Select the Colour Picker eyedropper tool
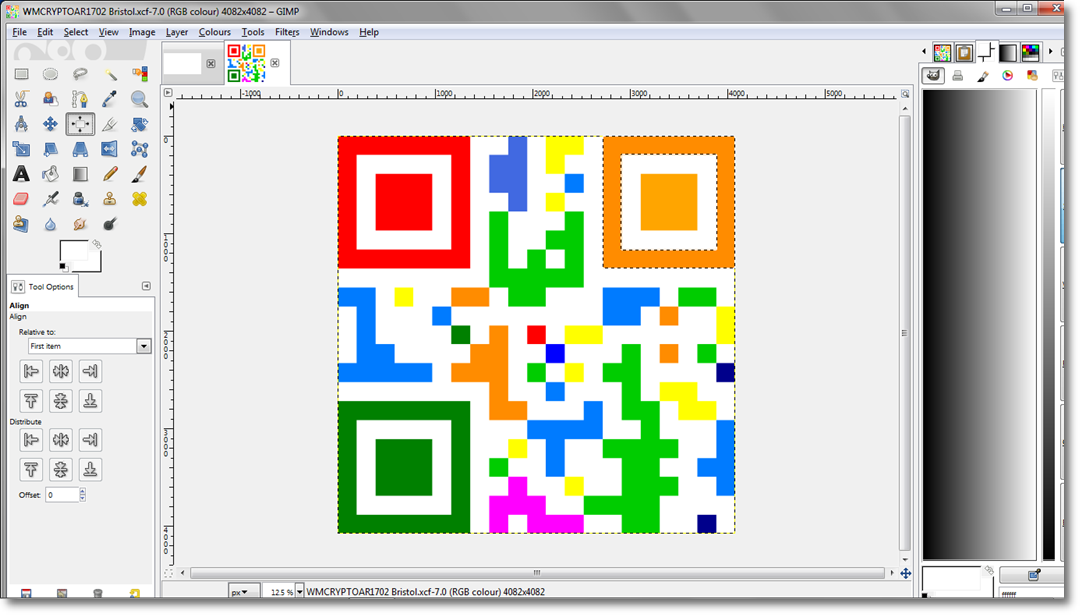Screen dimensions: 1080x615 (110, 99)
